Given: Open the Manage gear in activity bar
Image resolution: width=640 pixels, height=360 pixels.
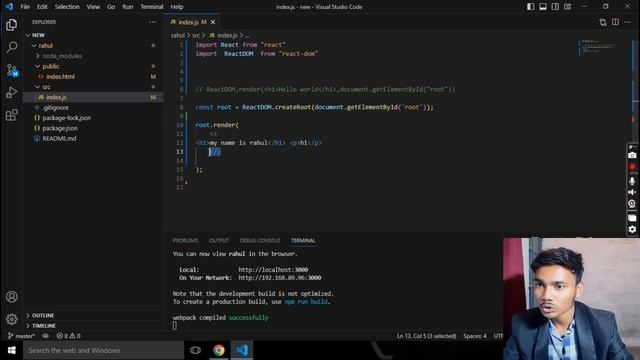Looking at the screenshot, I should click(11, 319).
